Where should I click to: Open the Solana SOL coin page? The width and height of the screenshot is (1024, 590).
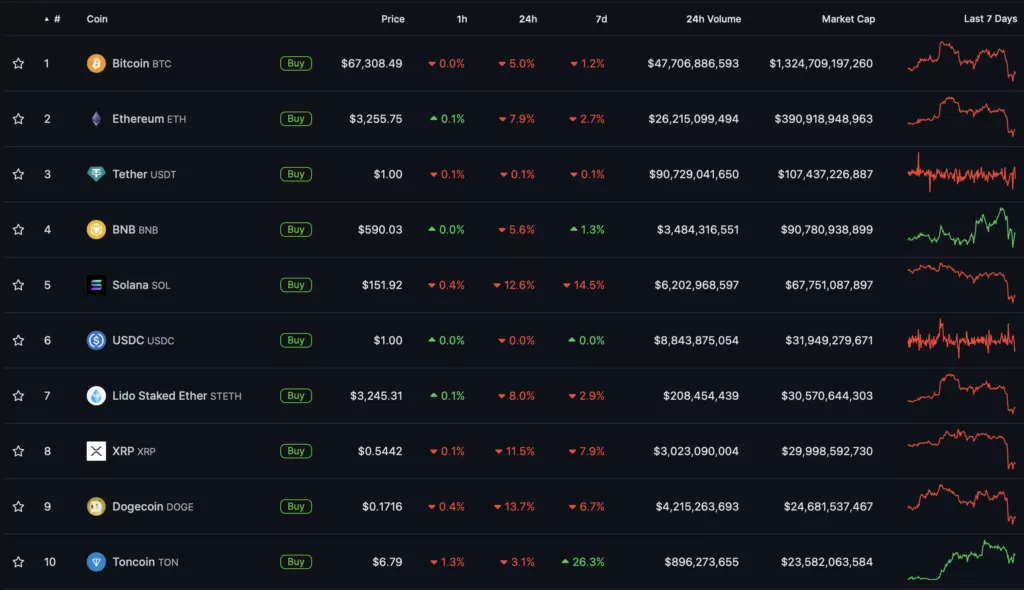click(x=141, y=285)
